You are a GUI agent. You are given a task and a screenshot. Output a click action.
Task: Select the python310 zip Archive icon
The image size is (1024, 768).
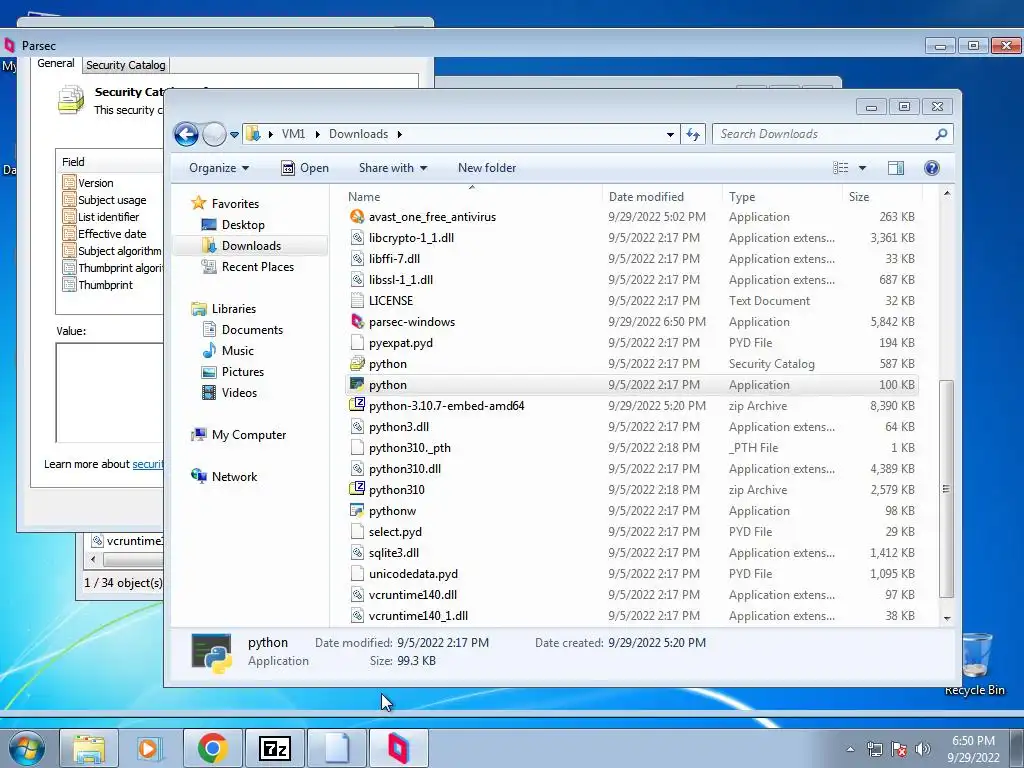357,490
